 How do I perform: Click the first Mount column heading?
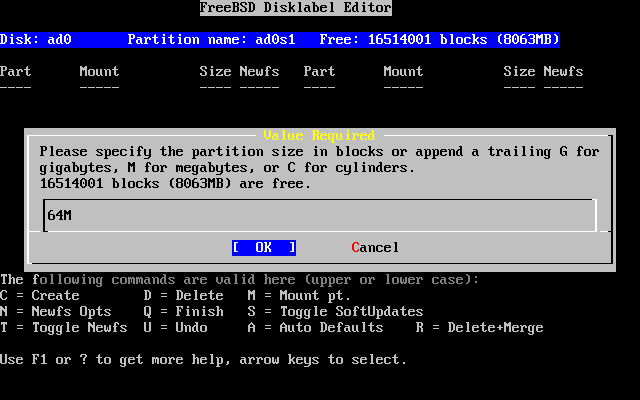[x=99, y=71]
